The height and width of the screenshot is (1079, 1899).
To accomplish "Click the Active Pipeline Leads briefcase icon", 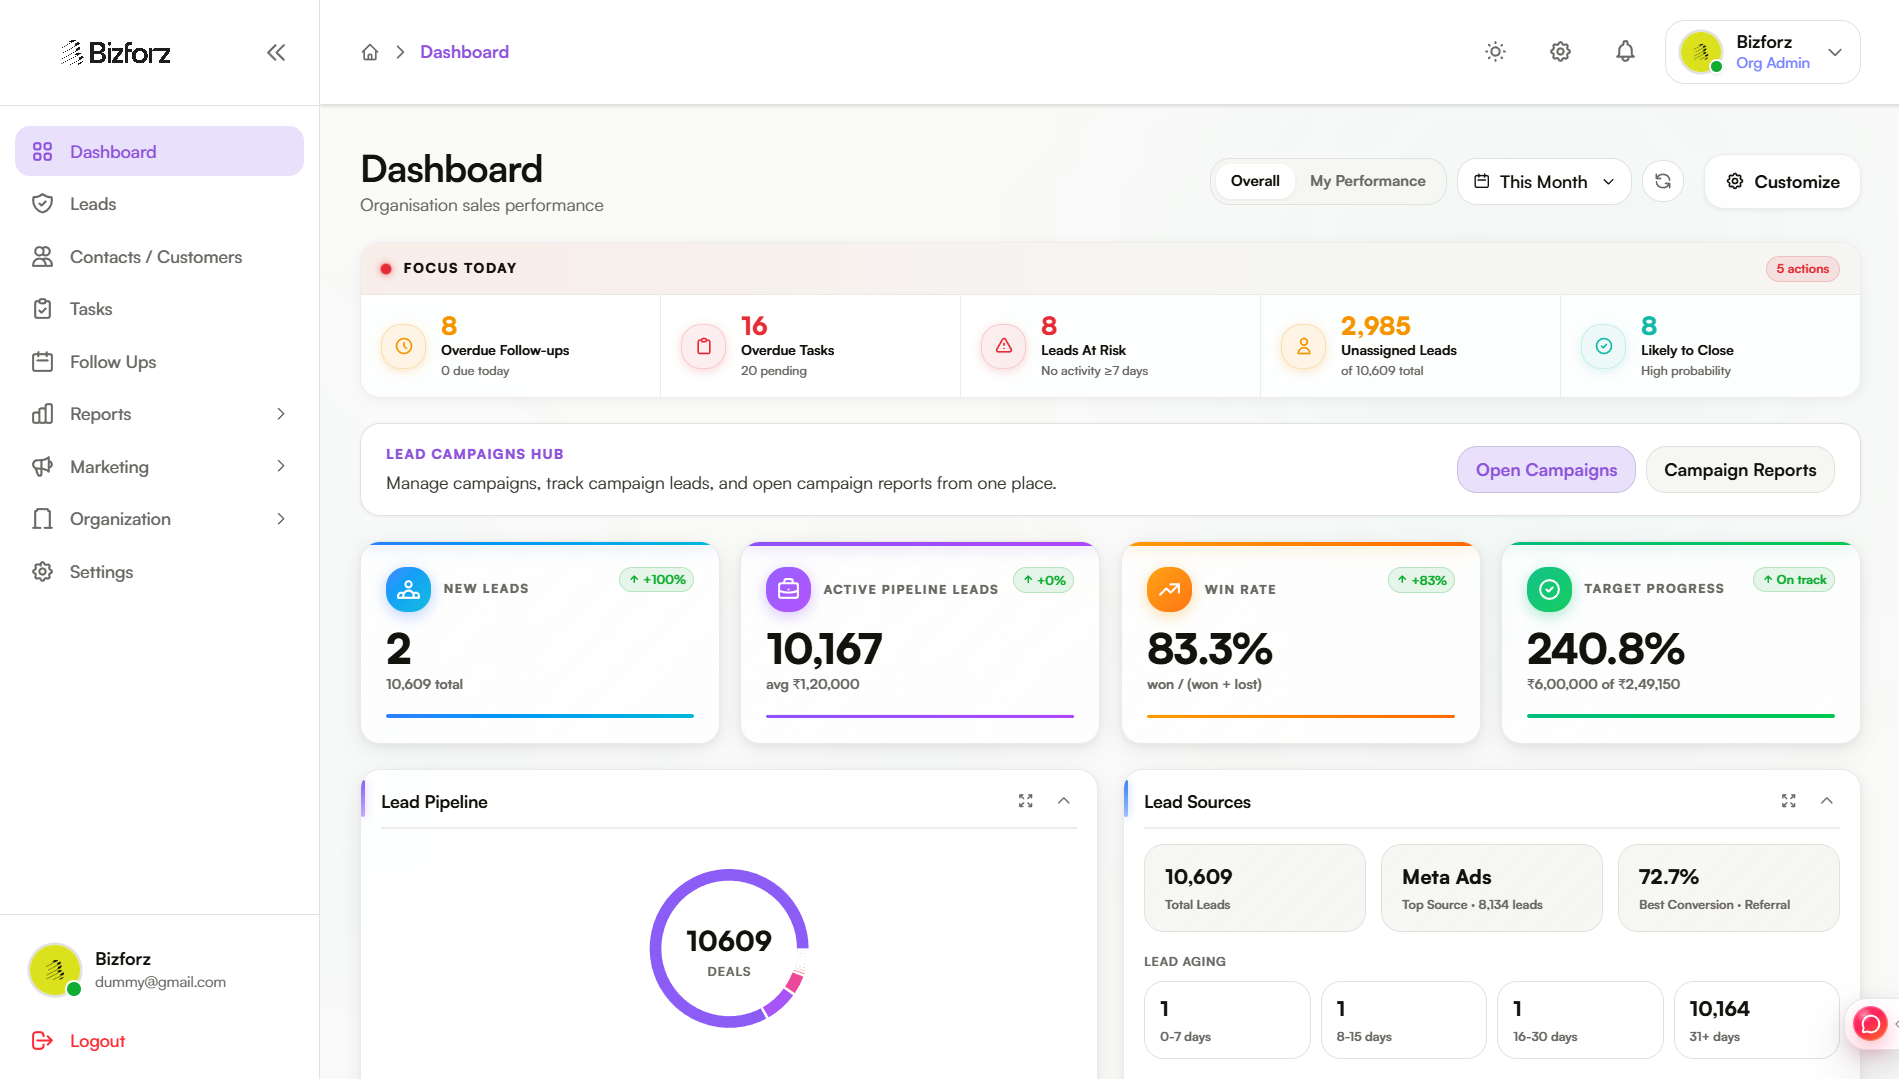I will [x=788, y=590].
